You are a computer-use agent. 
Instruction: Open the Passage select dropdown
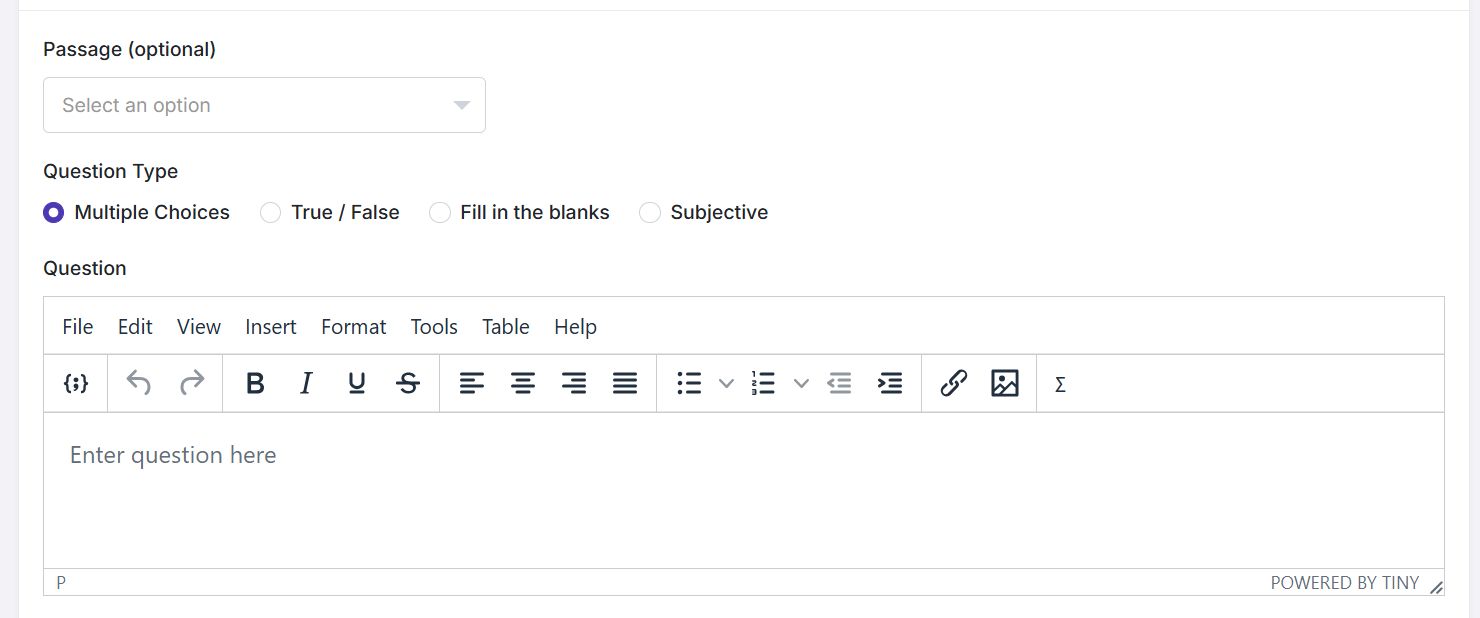coord(264,105)
